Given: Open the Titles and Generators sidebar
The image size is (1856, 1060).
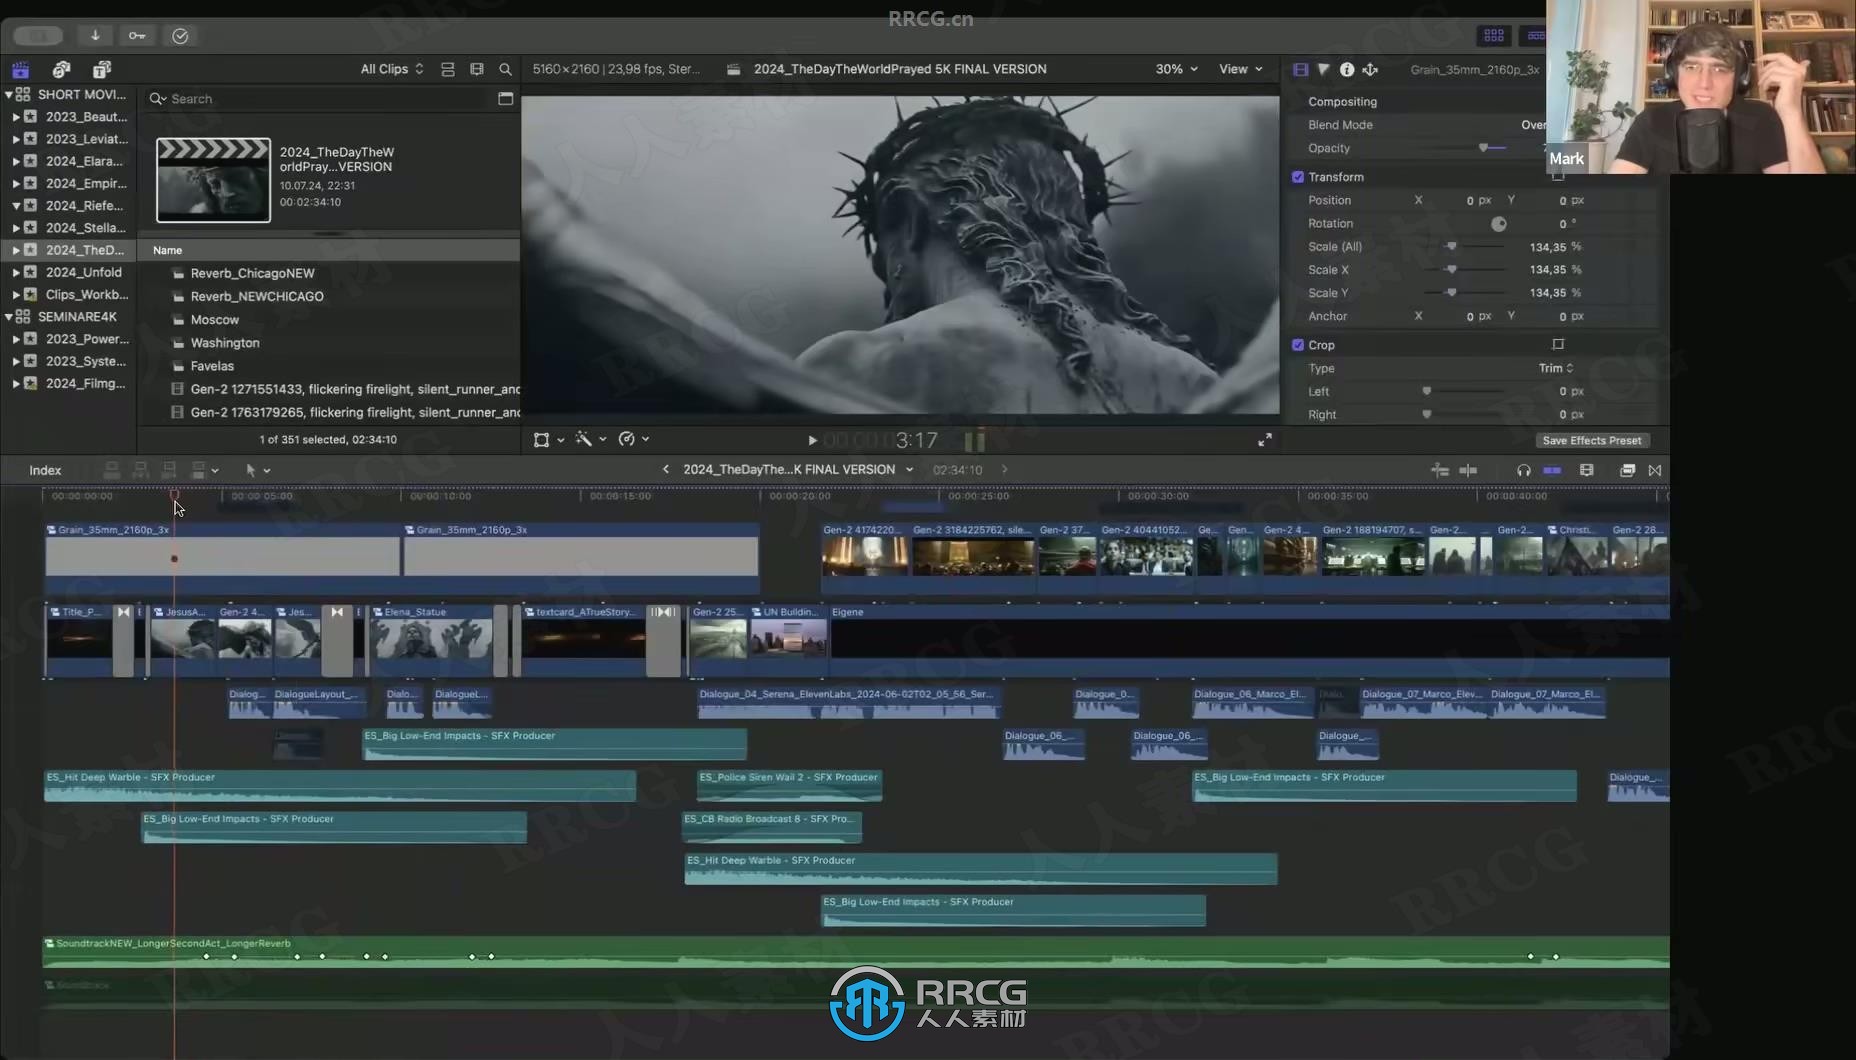Looking at the screenshot, I should [102, 69].
